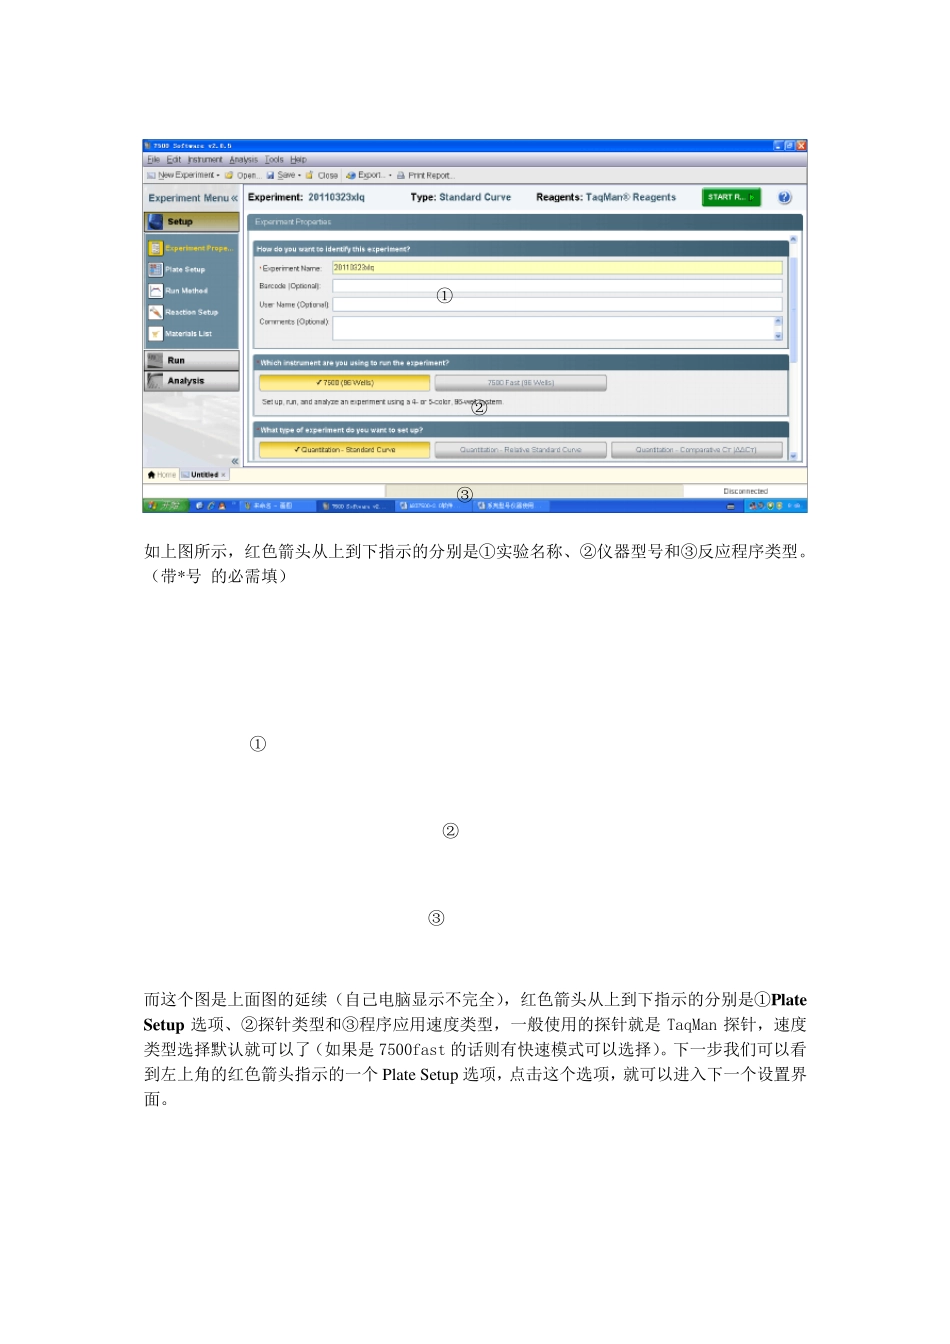The width and height of the screenshot is (950, 1344).
Task: Click the Reaction Setup icon
Action: pos(155,312)
